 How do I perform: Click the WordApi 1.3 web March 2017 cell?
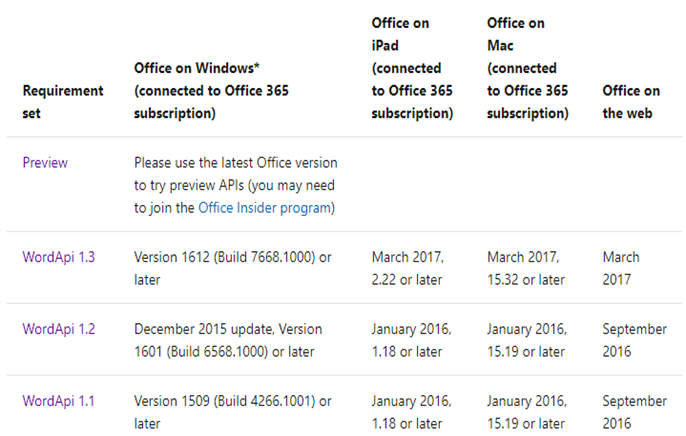click(621, 268)
